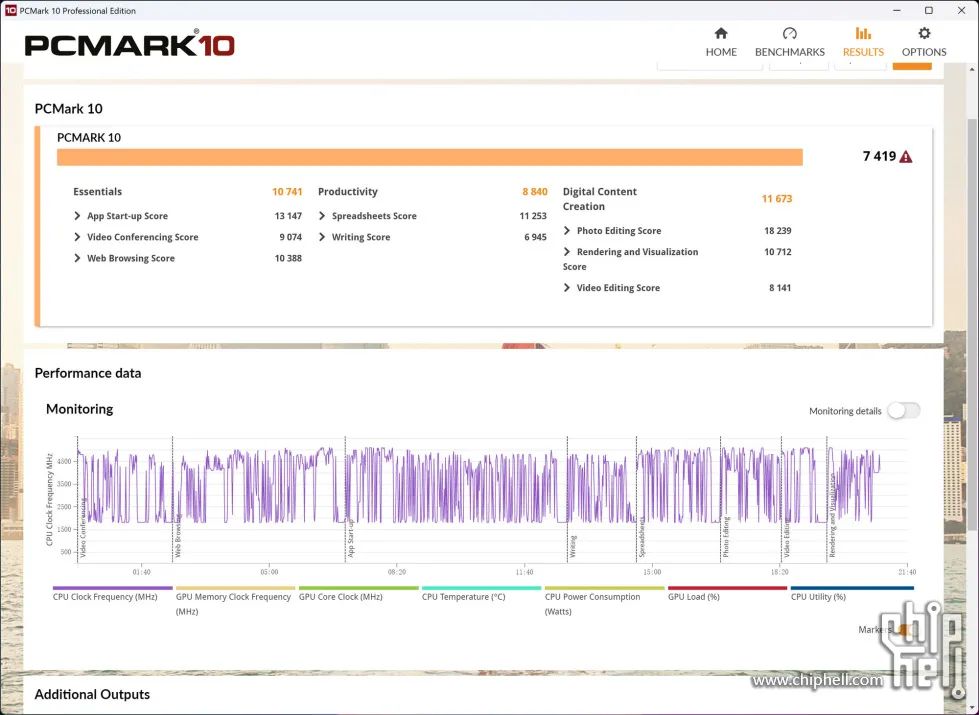
Task: Click the PCMark 10 title bar app icon
Action: (x=10, y=11)
